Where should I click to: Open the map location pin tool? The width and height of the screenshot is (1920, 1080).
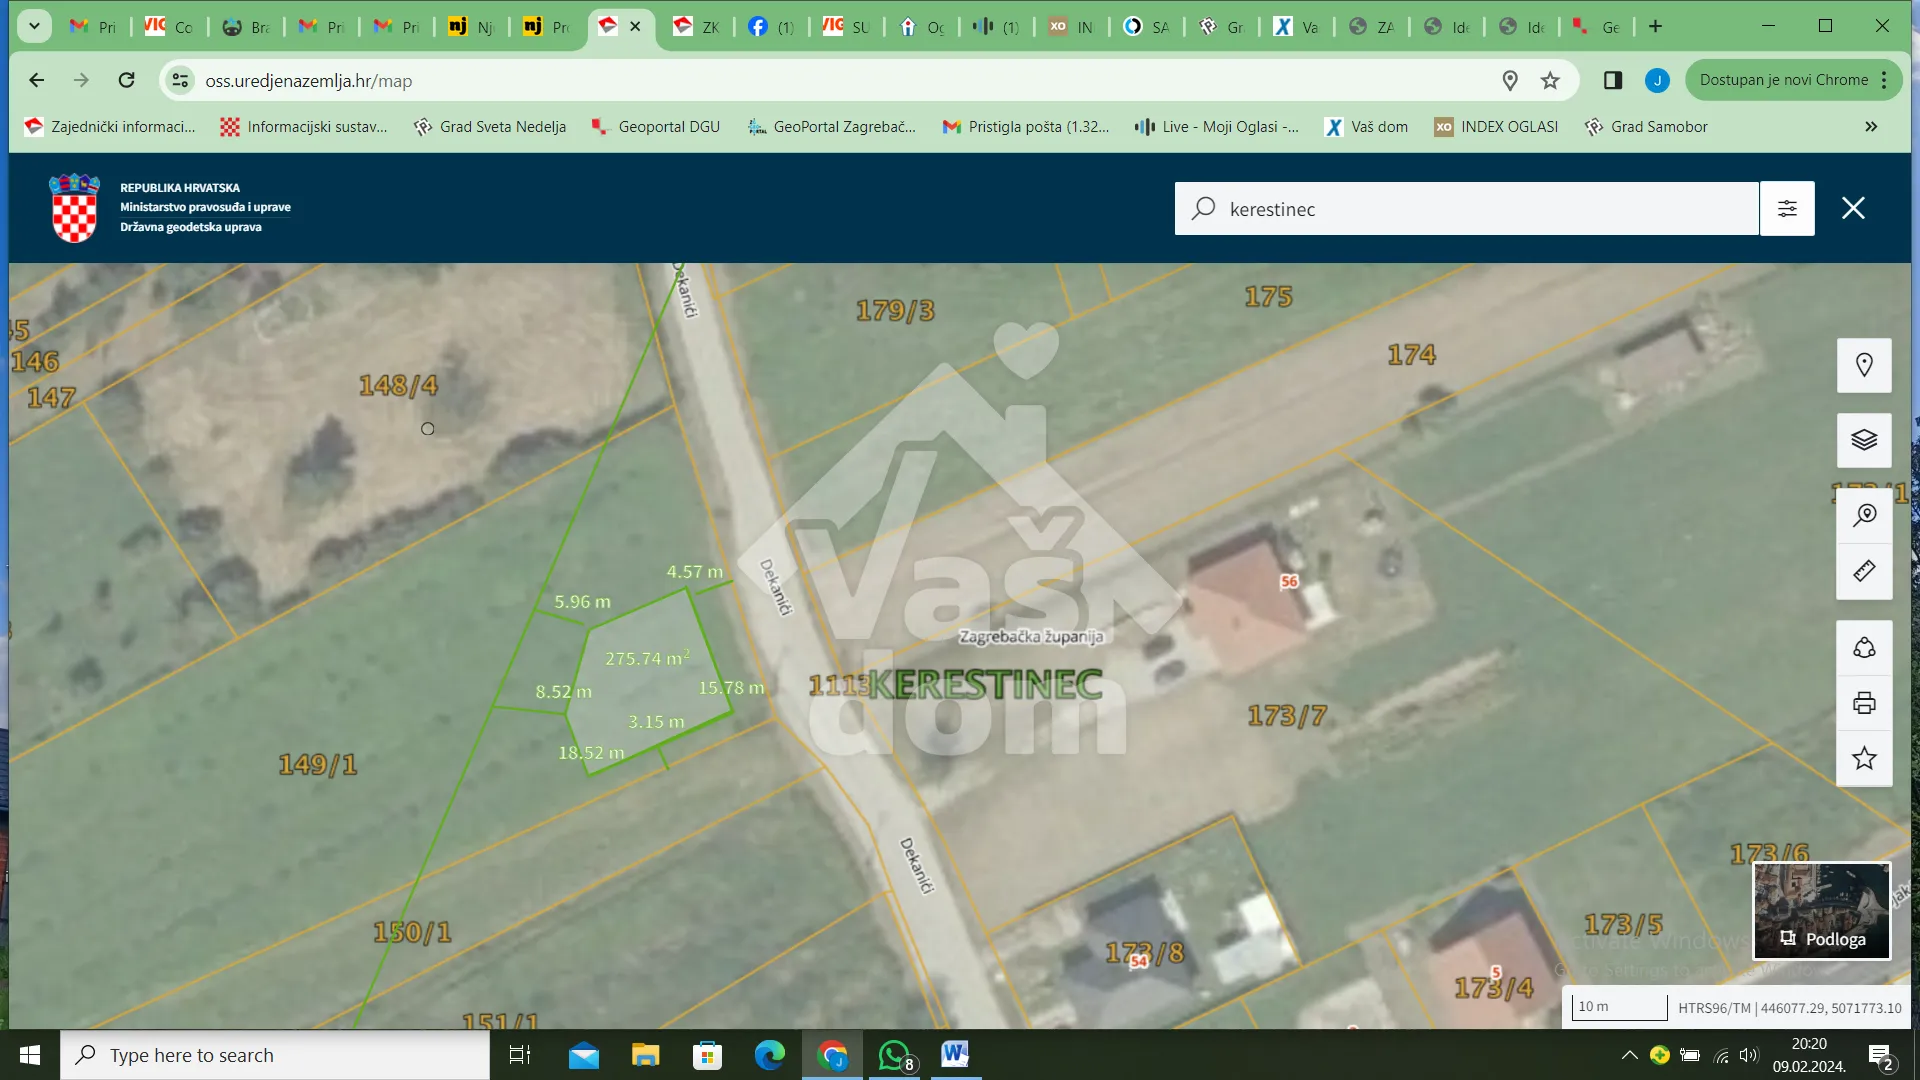[1864, 365]
